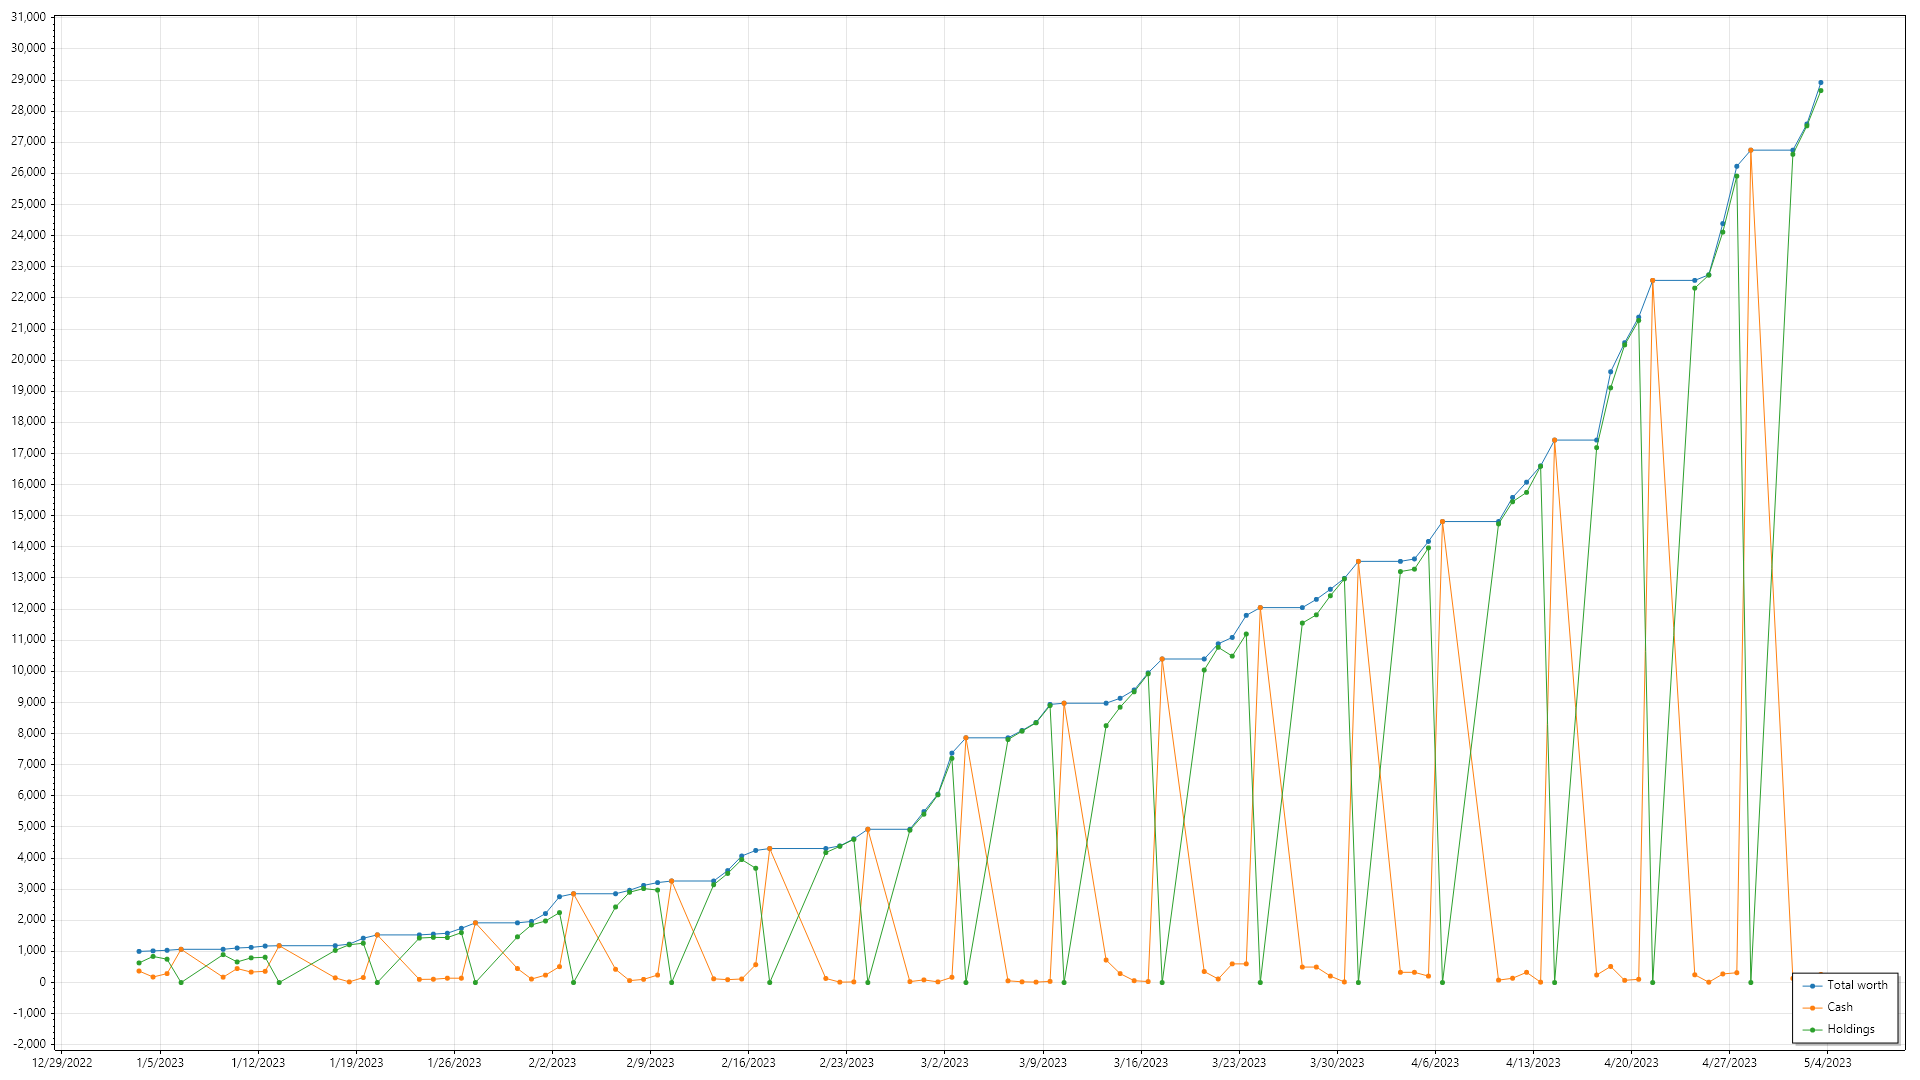The width and height of the screenshot is (1920, 1080).
Task: Click the 4/27/2023 x-axis date label
Action: click(x=1729, y=1063)
